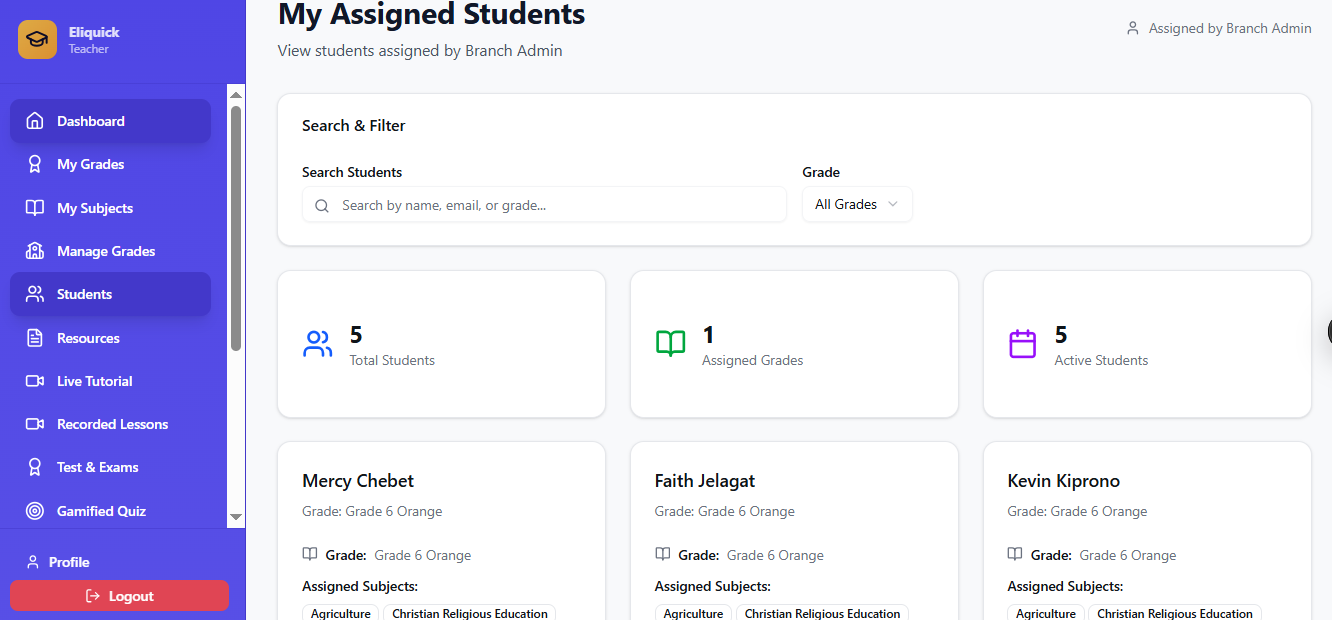The height and width of the screenshot is (620, 1332).
Task: Click the search magnifier icon
Action: (x=322, y=206)
